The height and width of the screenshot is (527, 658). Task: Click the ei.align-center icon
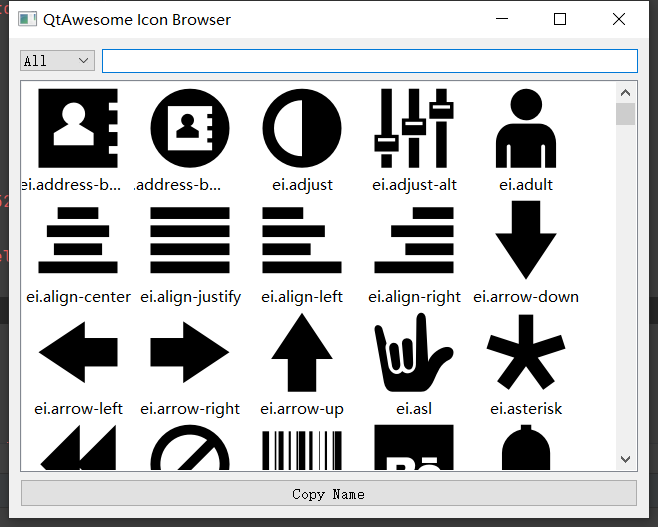coord(78,240)
